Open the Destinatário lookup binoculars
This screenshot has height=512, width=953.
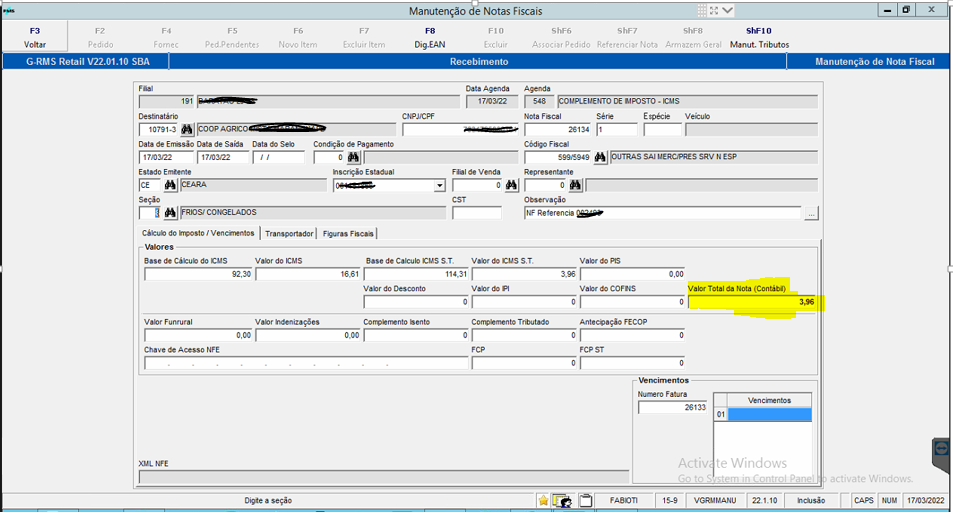(x=187, y=130)
